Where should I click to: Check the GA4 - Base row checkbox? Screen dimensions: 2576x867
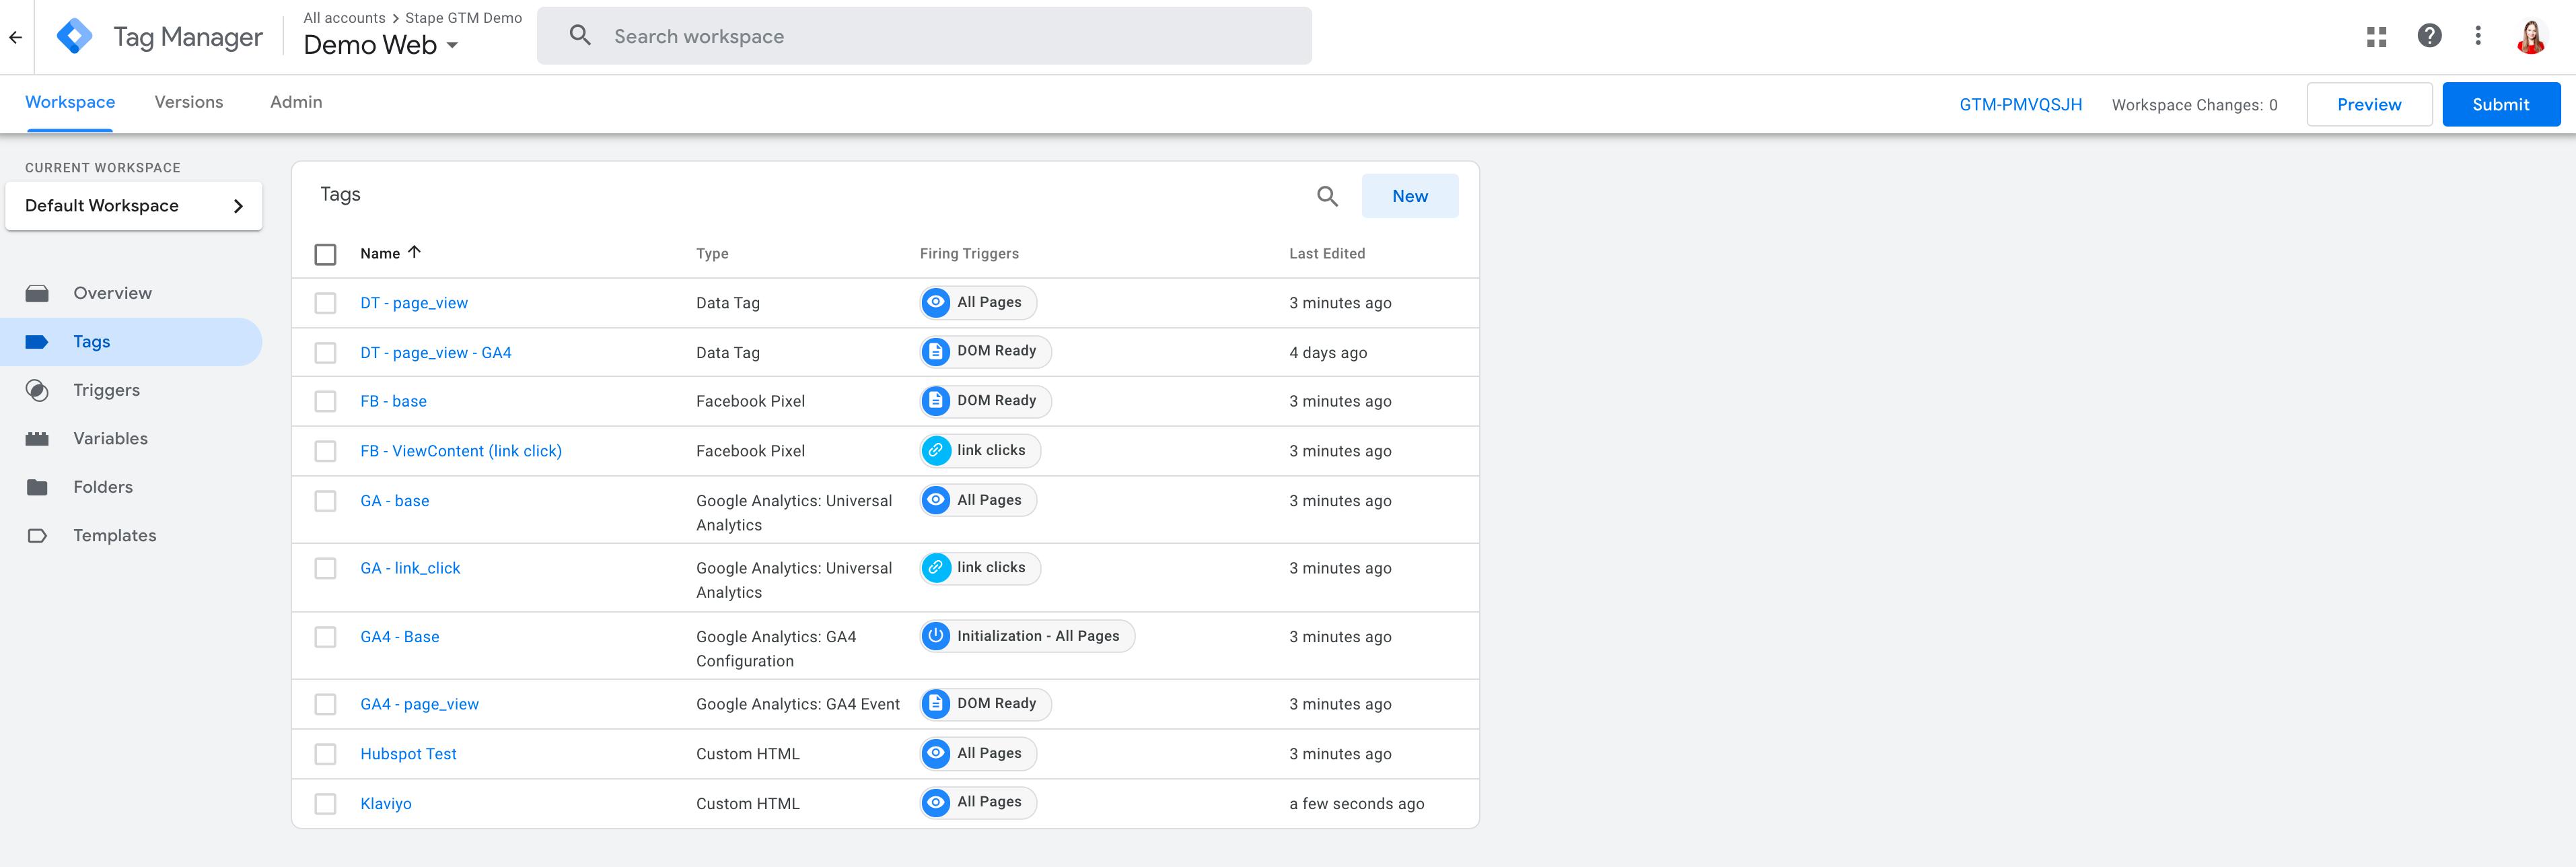click(x=325, y=637)
